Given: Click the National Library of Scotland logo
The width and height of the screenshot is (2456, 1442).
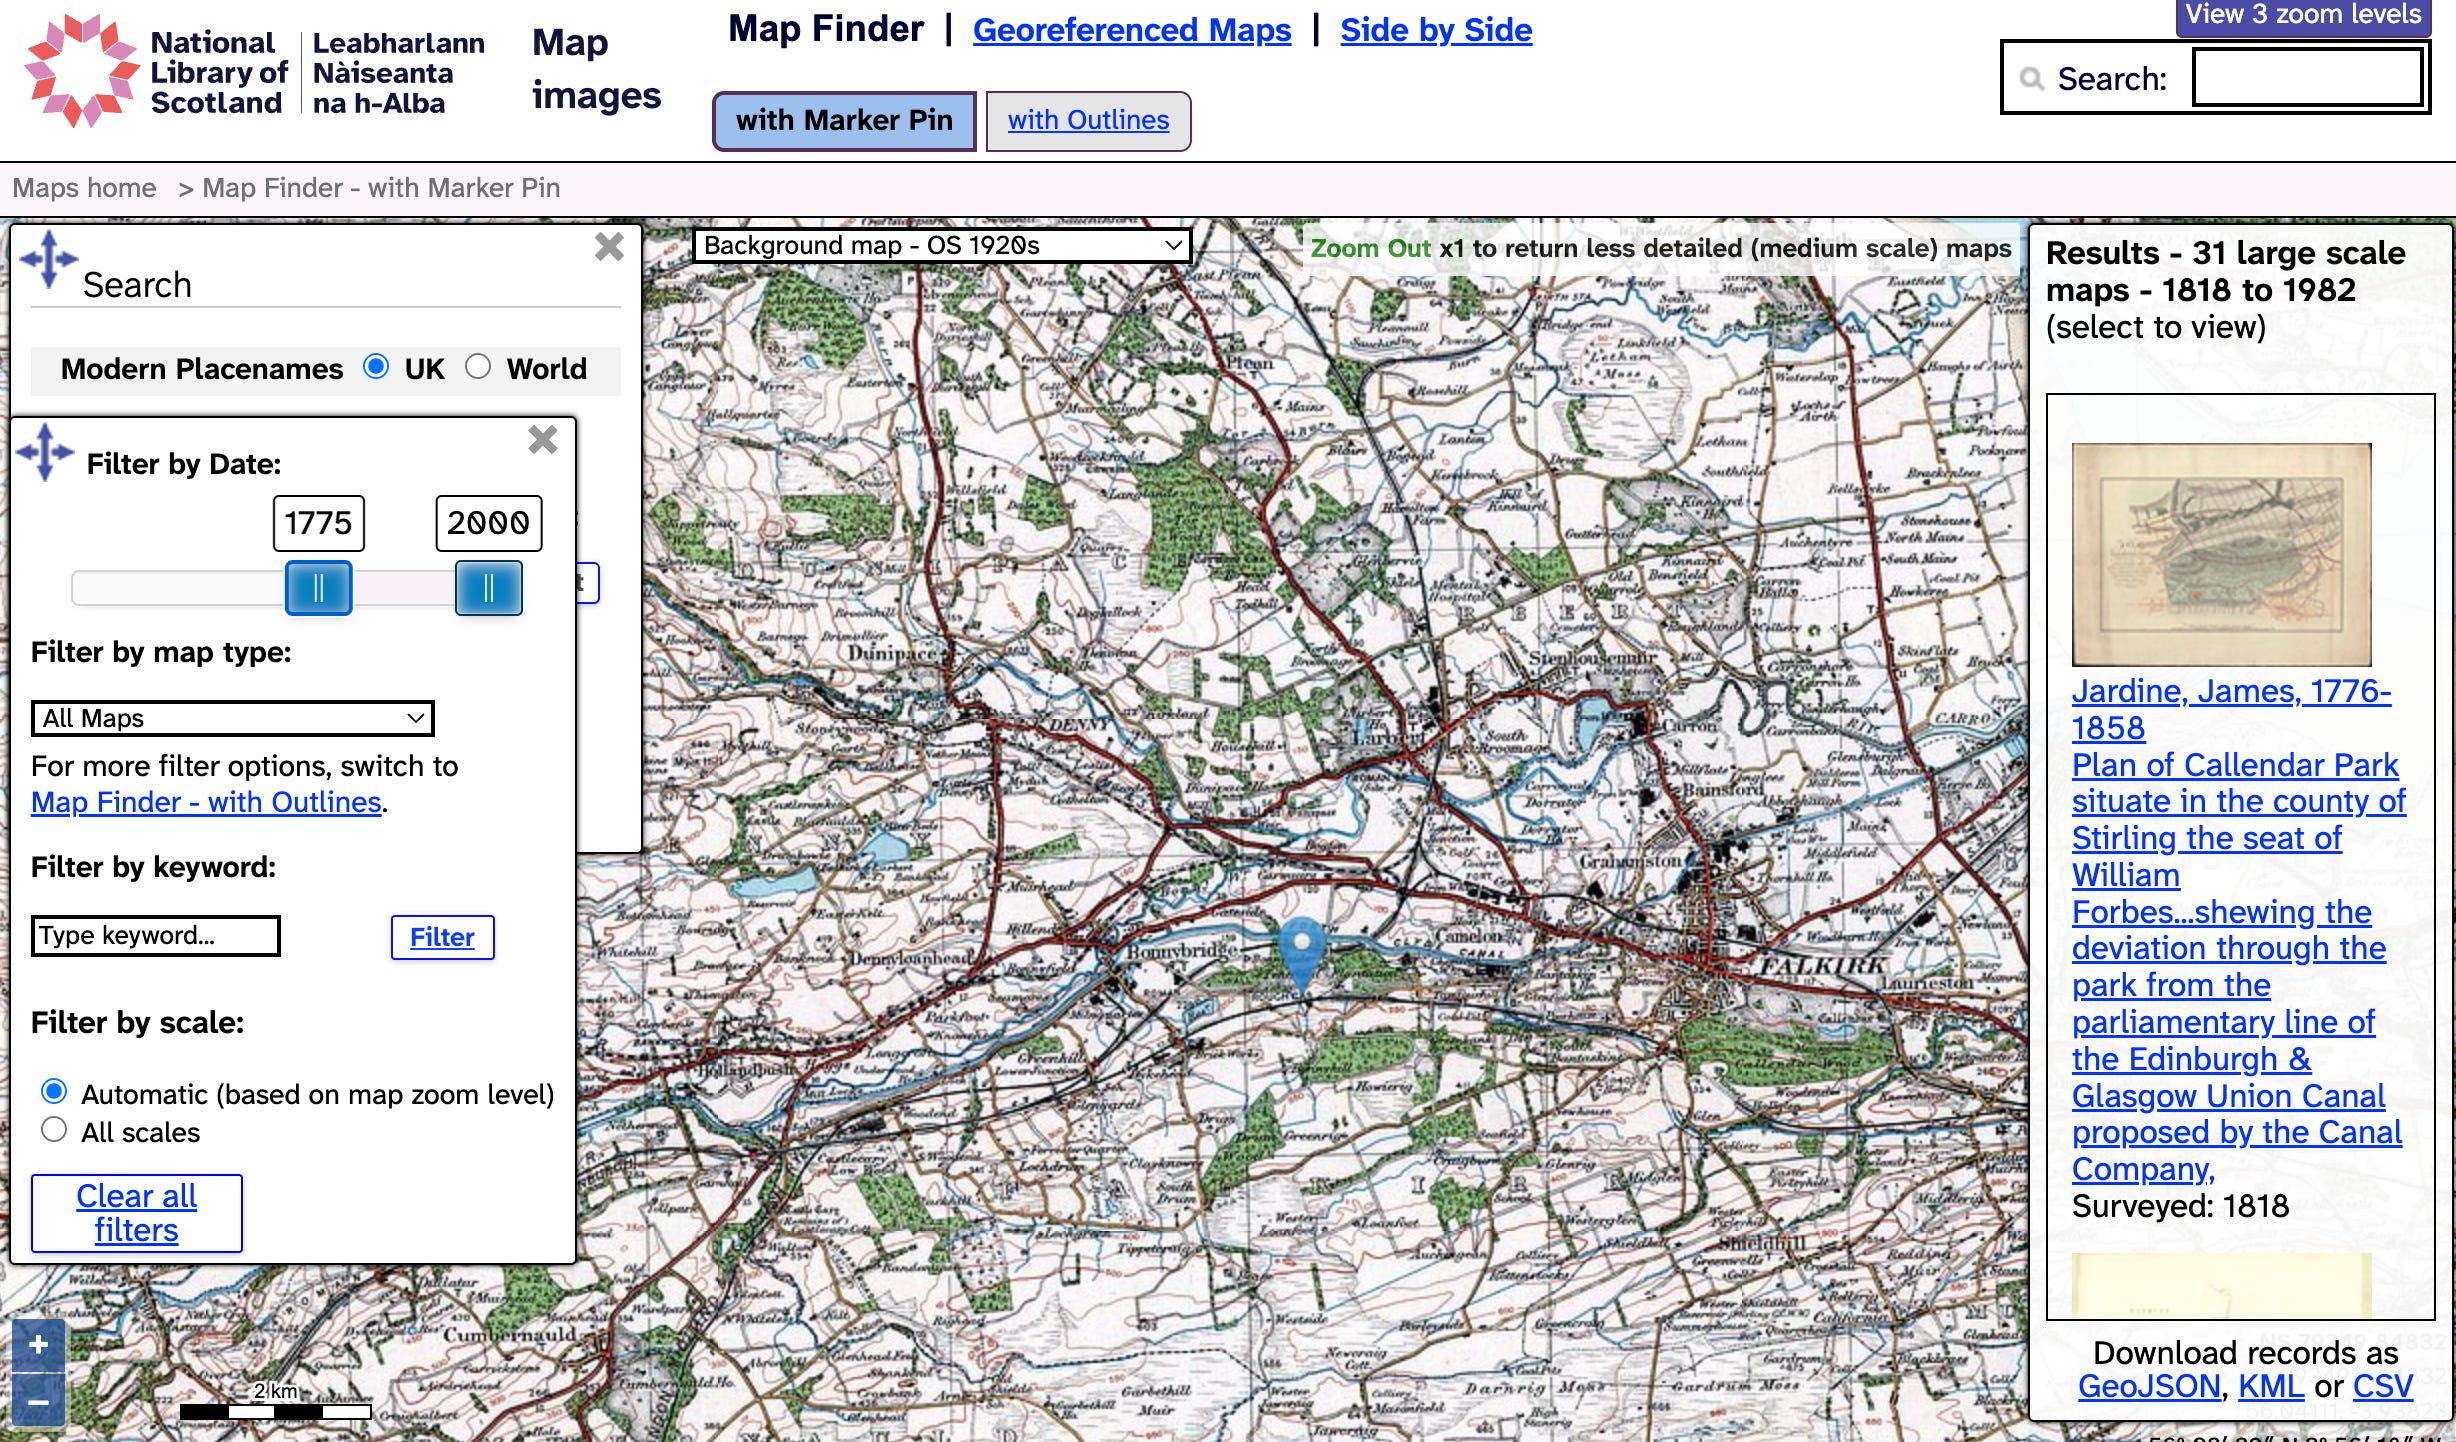Looking at the screenshot, I should point(82,70).
